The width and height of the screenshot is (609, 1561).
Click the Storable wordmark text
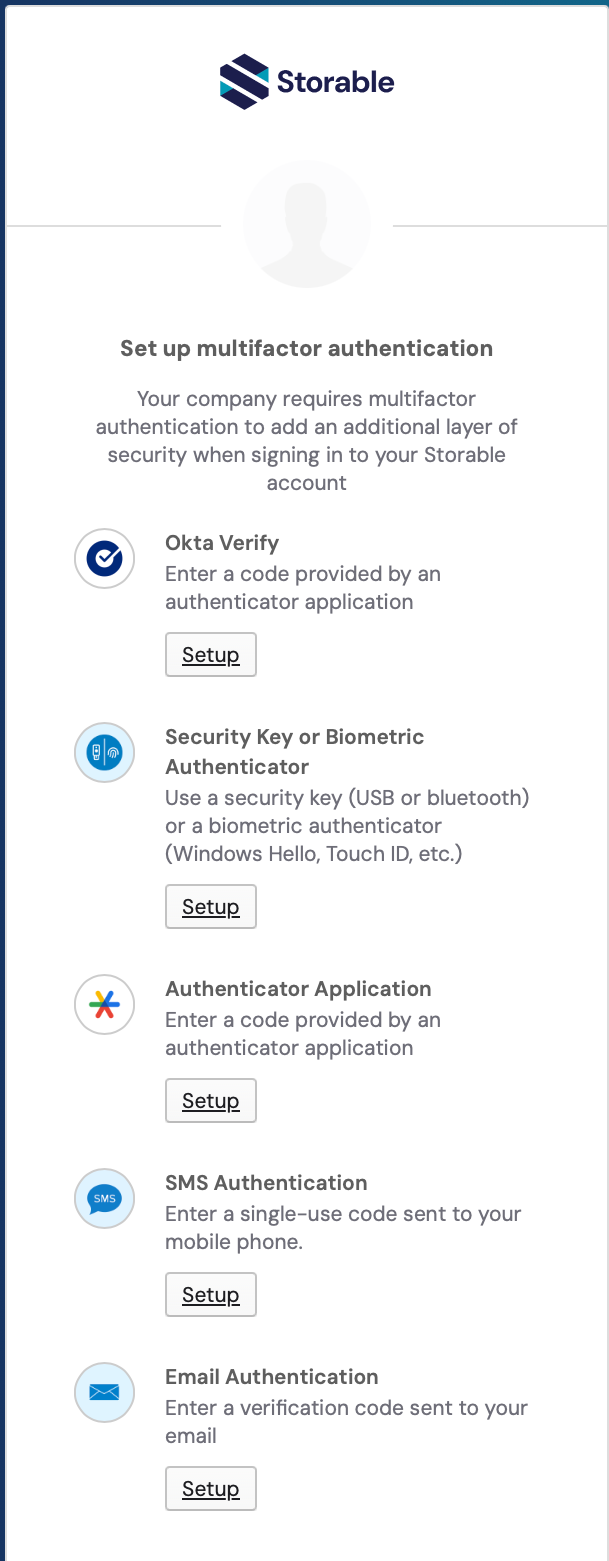point(336,82)
